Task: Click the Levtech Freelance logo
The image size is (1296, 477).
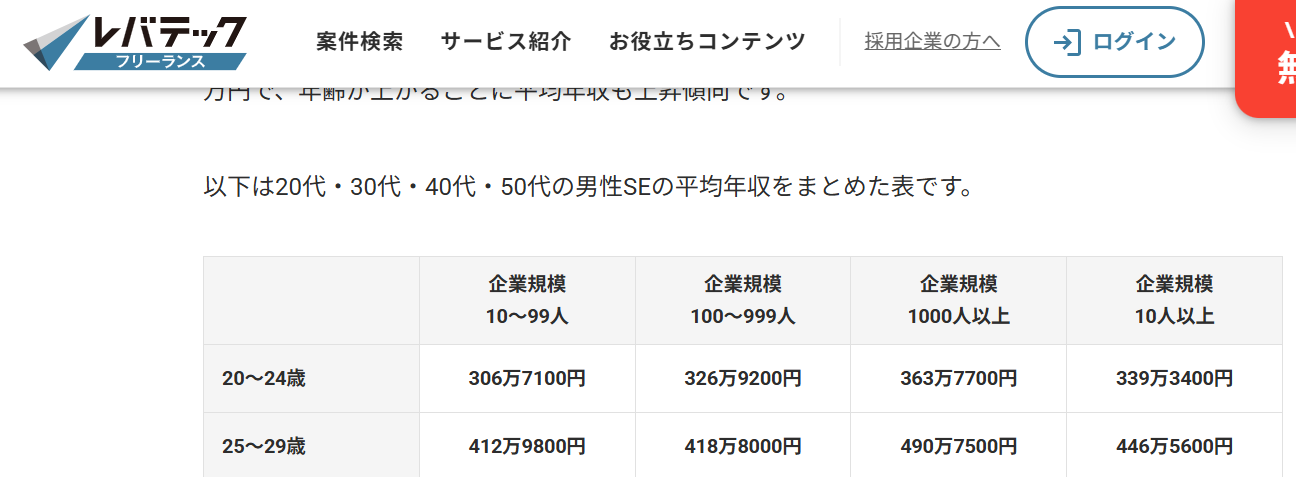Action: tap(135, 43)
